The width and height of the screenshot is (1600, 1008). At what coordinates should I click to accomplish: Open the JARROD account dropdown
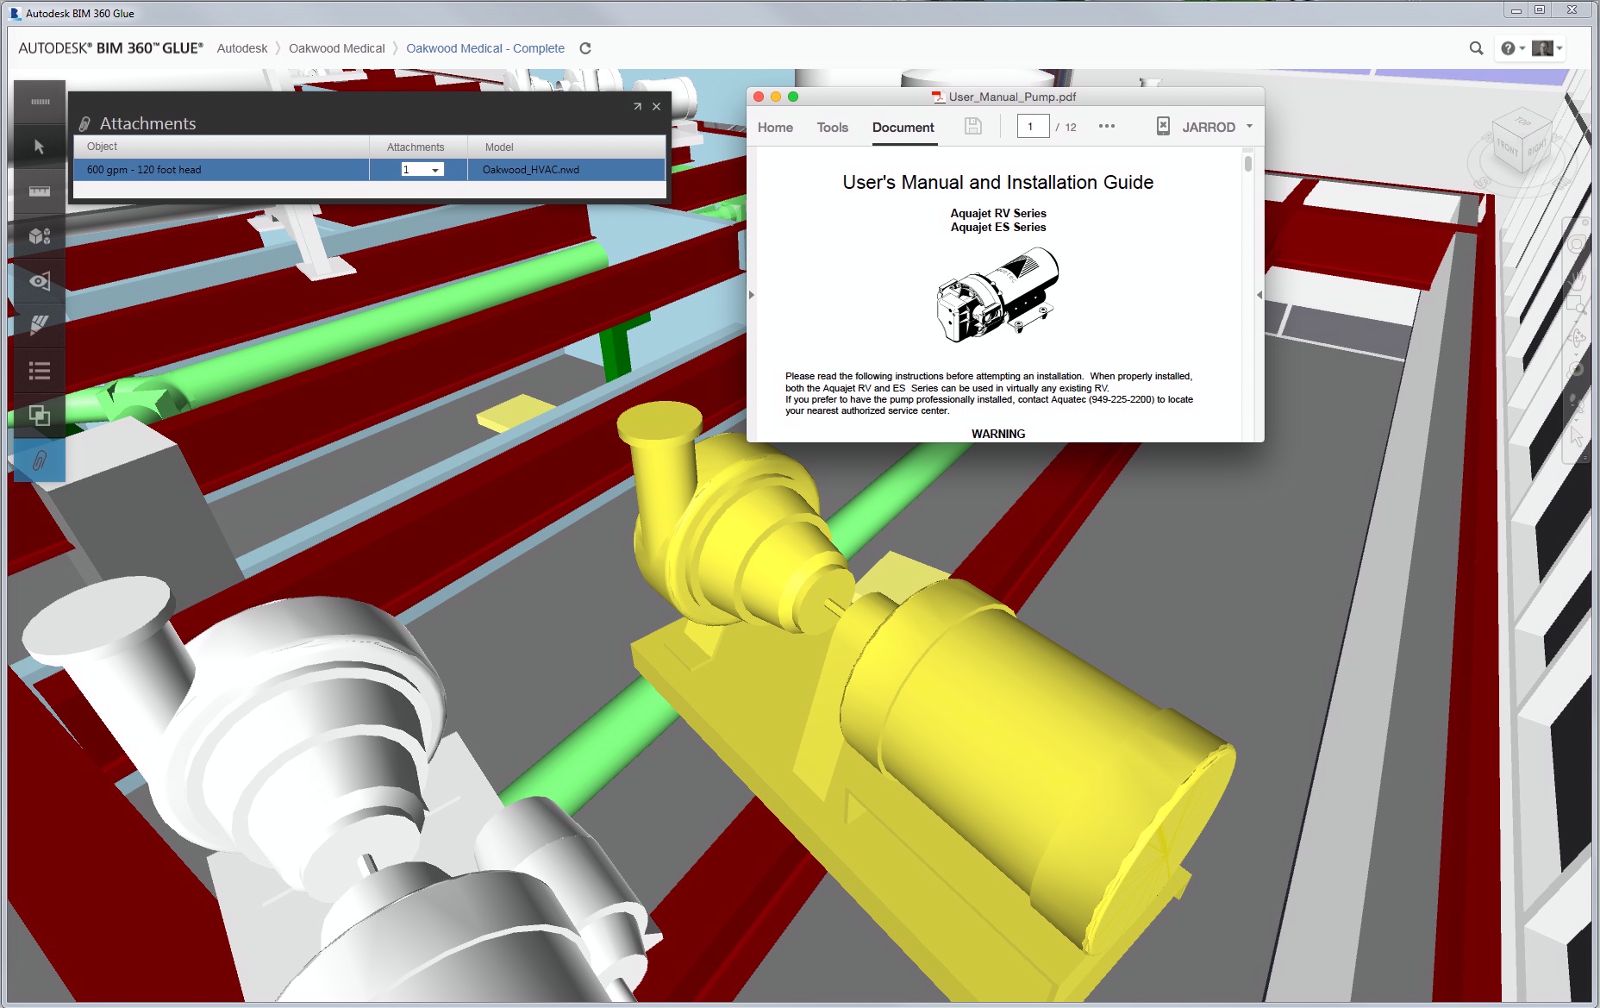(x=1217, y=127)
